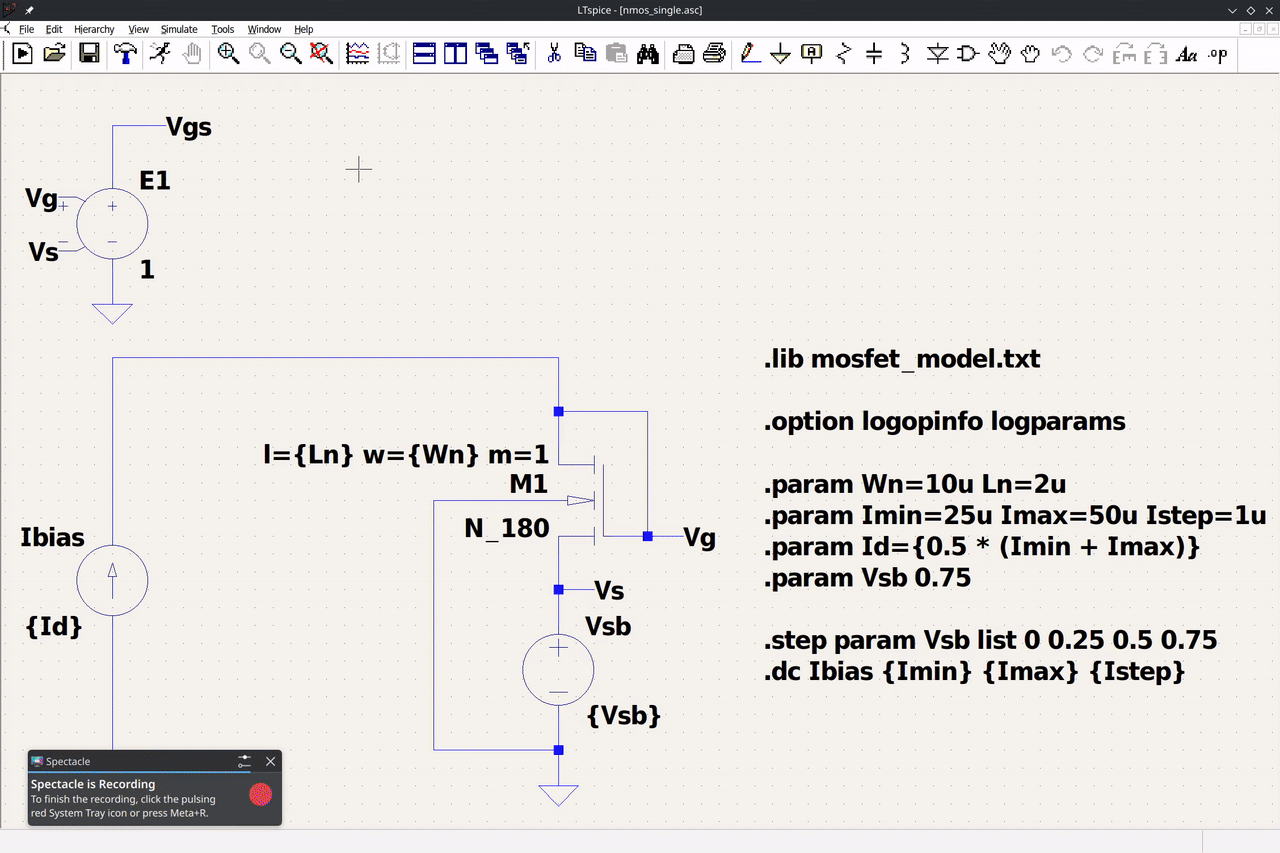Close the Spectacle notification popup

click(270, 762)
